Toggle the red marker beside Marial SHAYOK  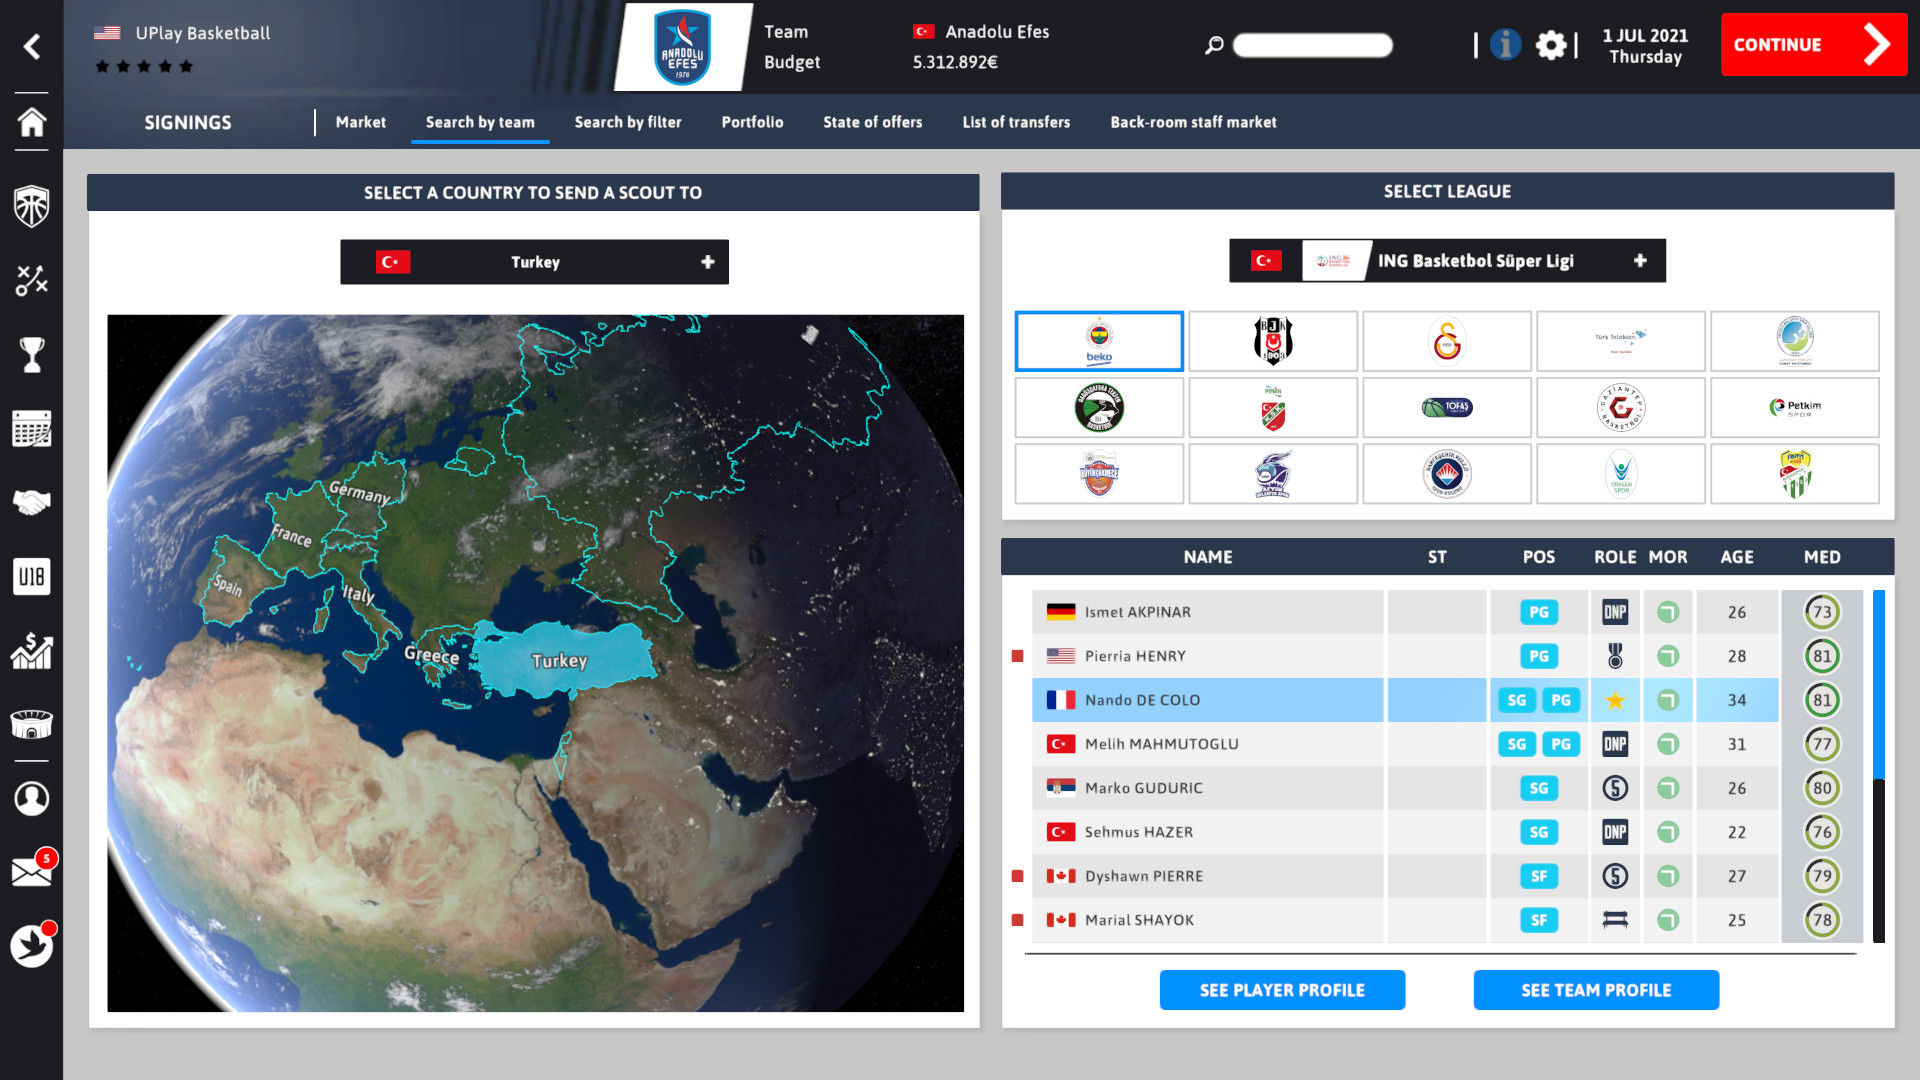point(1018,920)
